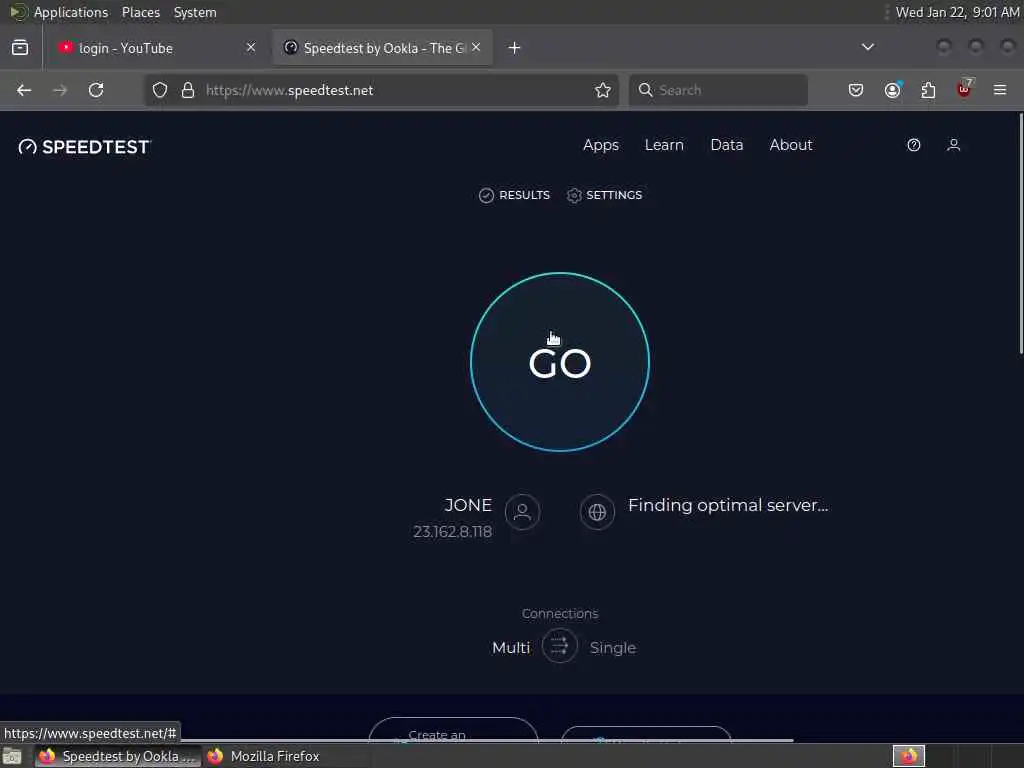The image size is (1024, 768).
Task: Click show desktop icon in bottom panel
Action: tap(12, 756)
